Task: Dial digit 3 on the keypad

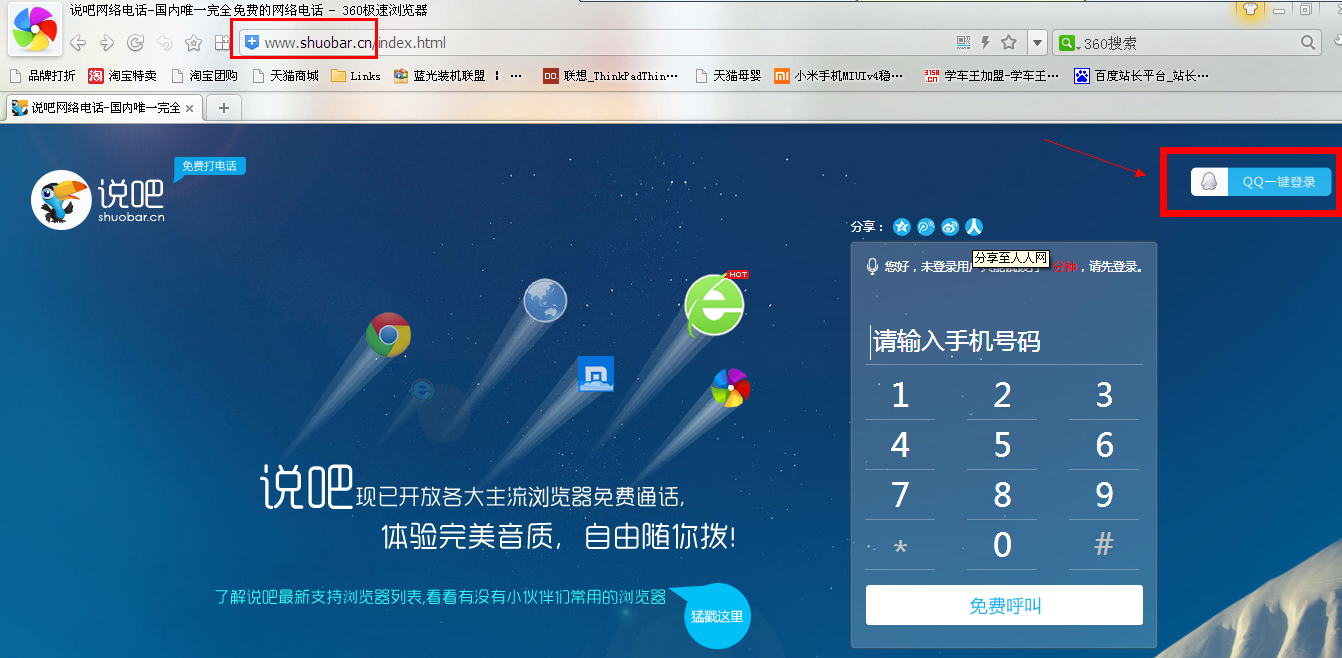Action: [1104, 395]
